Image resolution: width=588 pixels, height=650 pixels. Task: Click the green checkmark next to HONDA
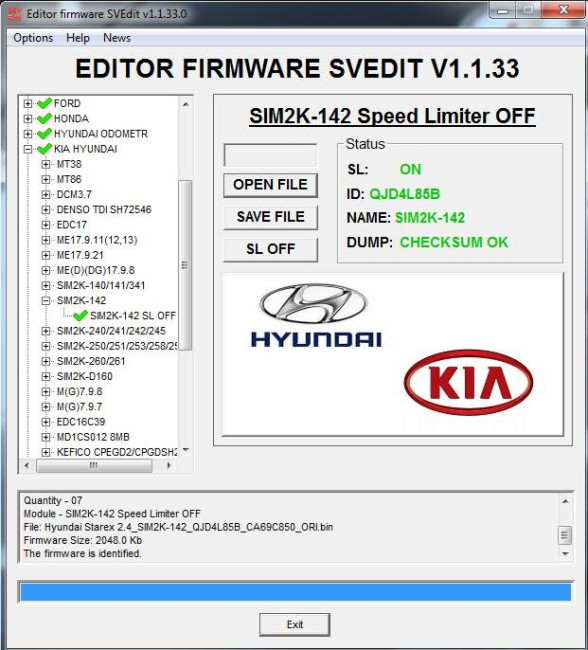pyautogui.click(x=44, y=119)
